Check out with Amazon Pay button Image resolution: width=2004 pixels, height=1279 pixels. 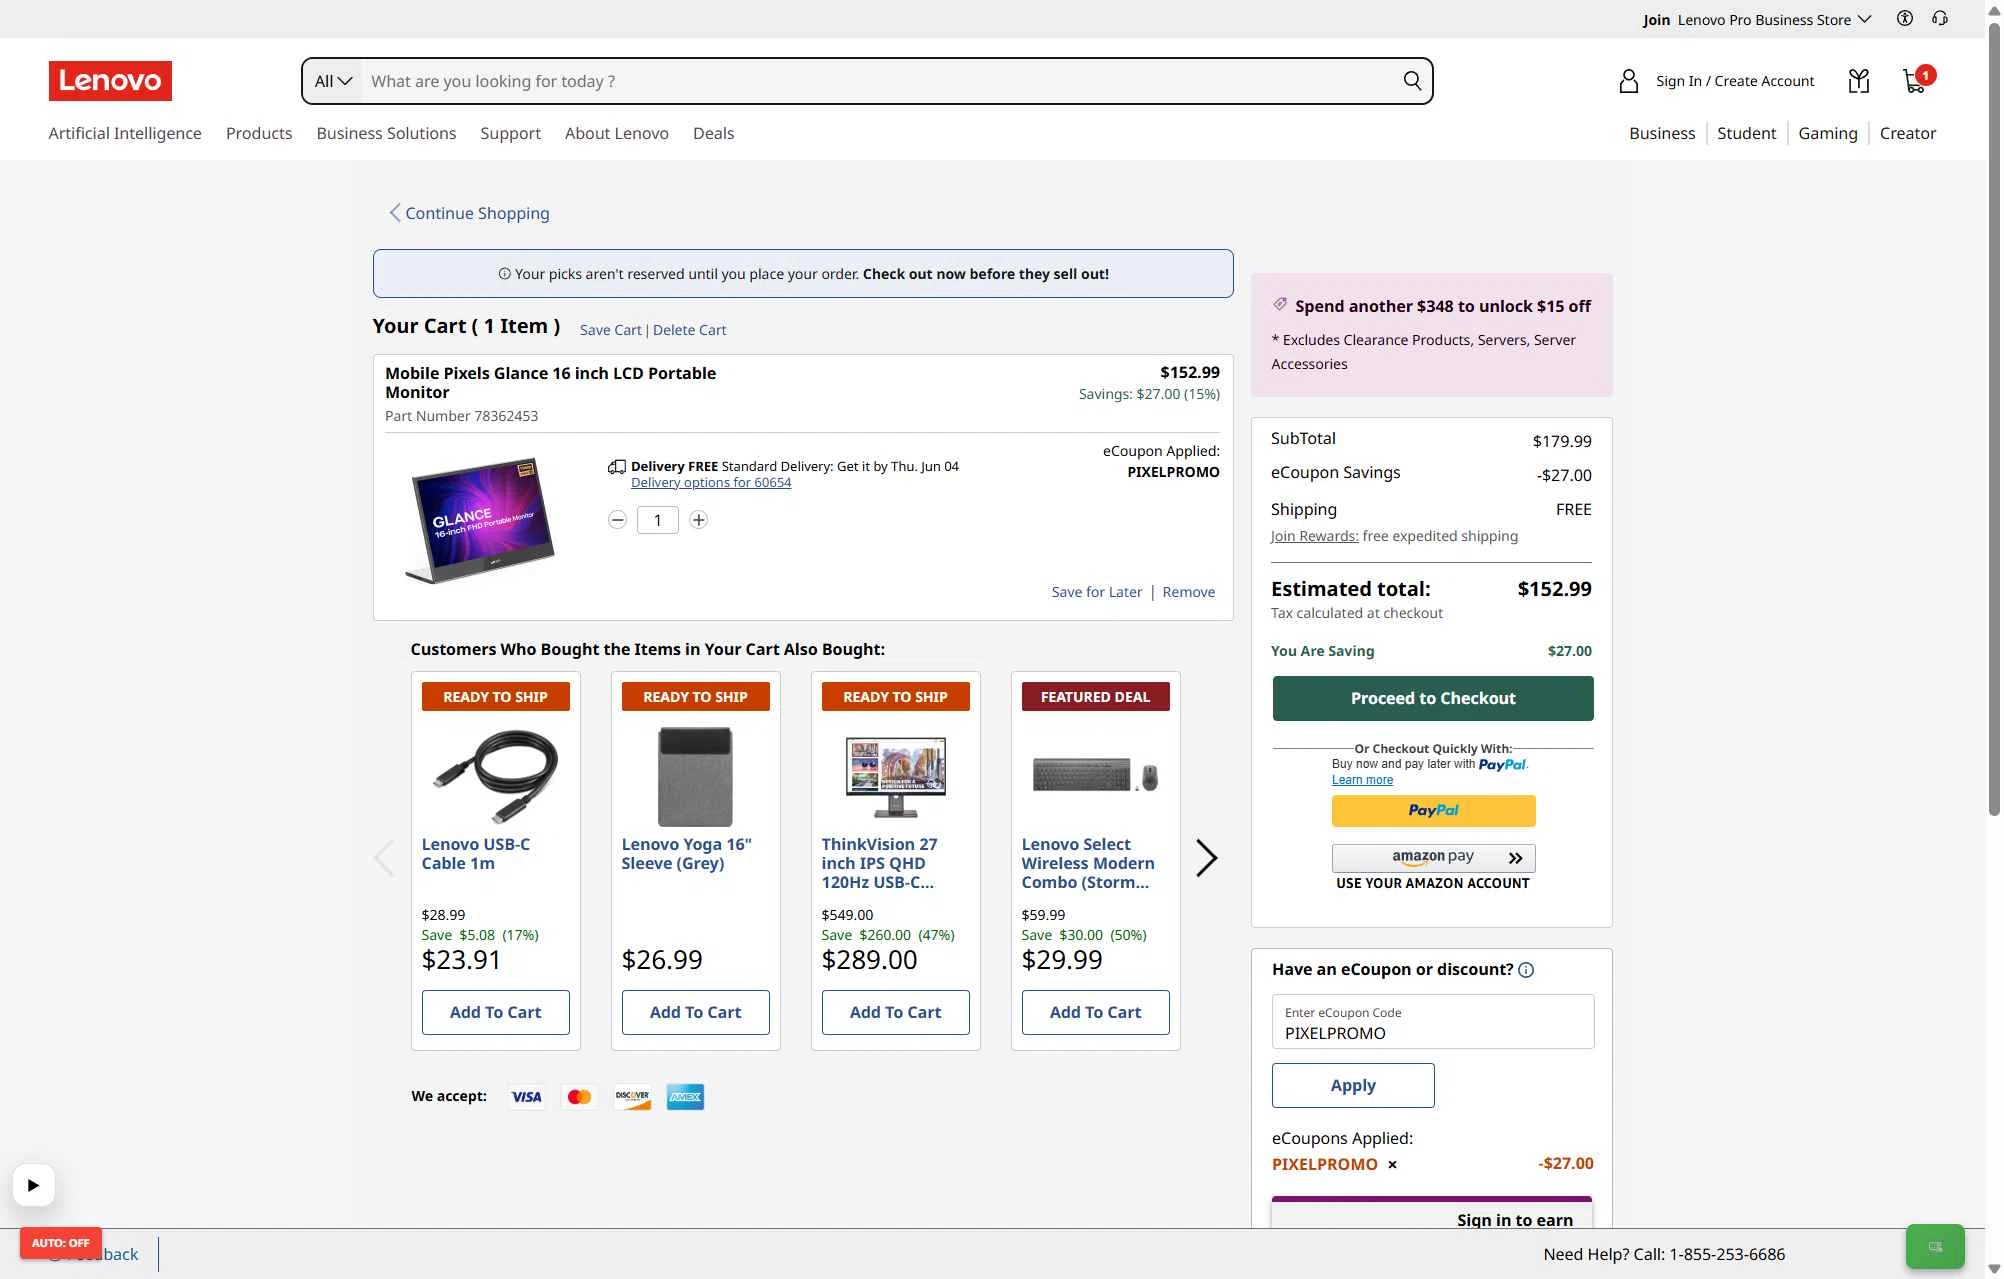[x=1433, y=857]
